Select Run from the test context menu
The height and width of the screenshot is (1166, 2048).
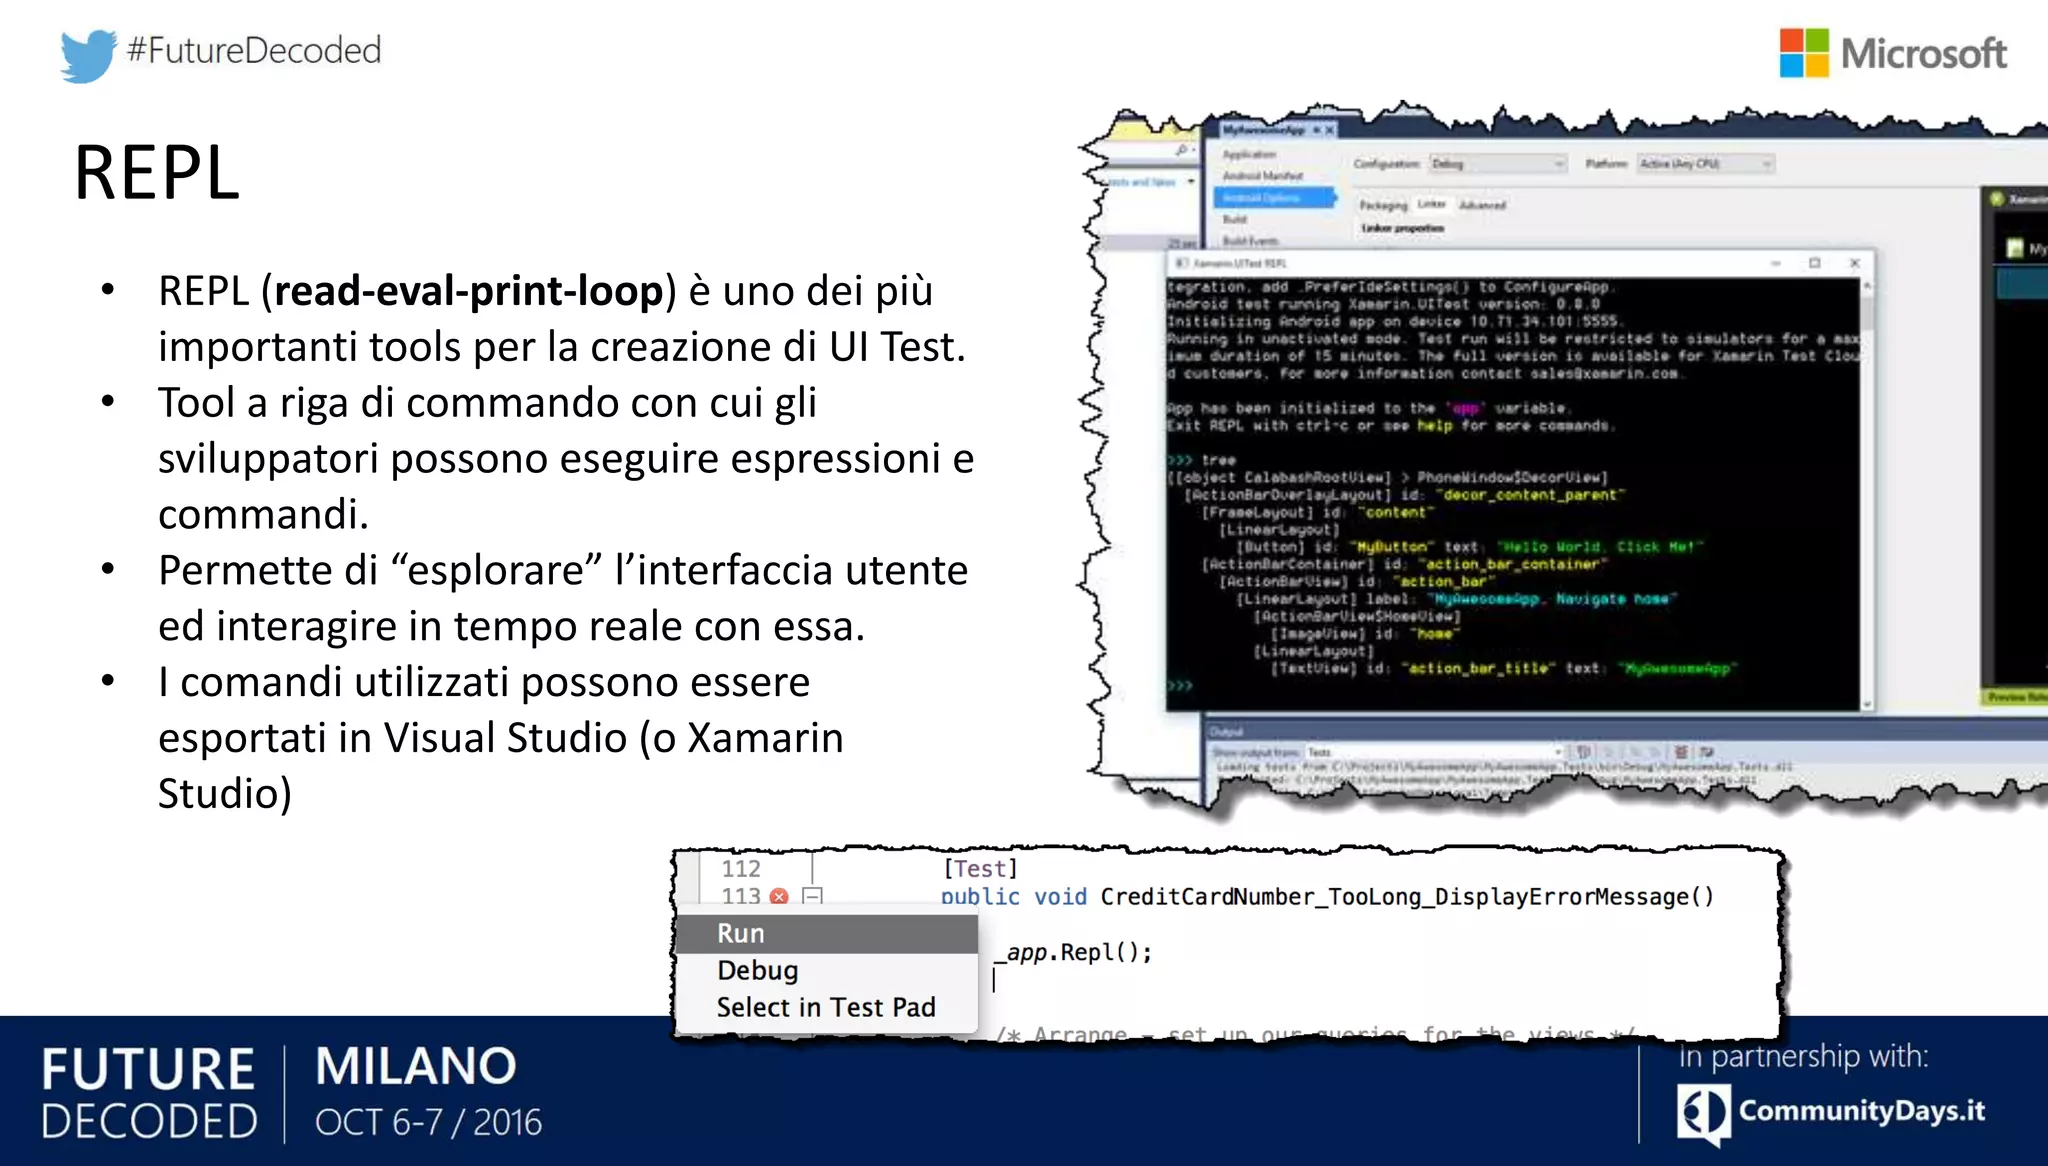(x=826, y=933)
